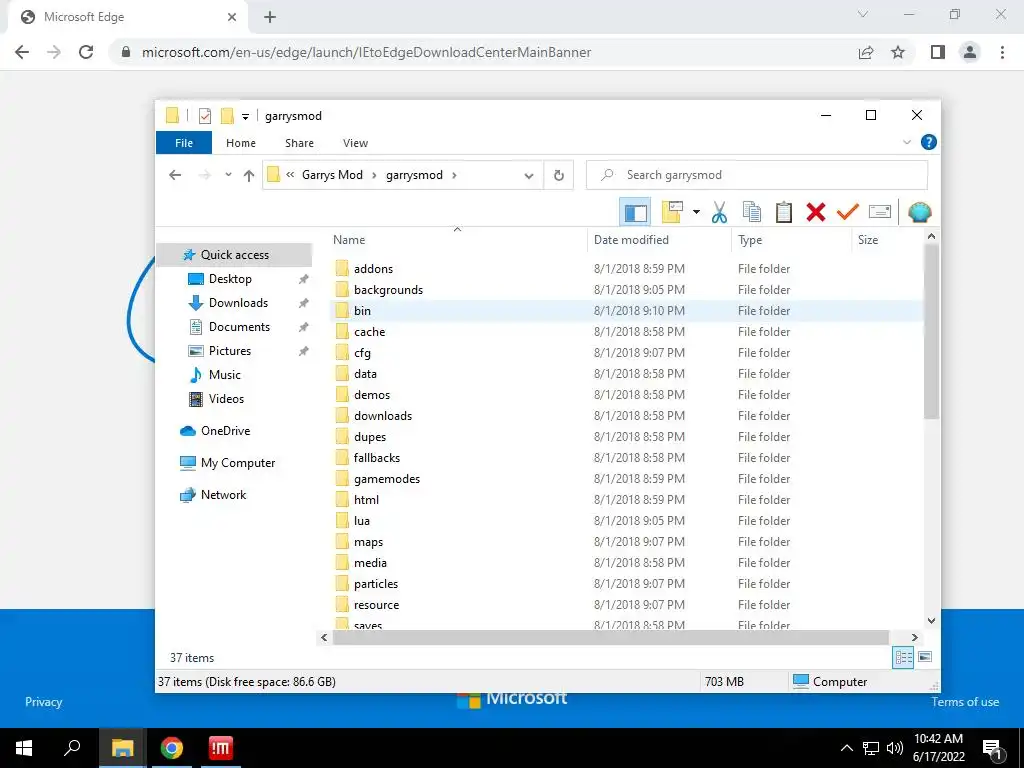Screen dimensions: 1024x768
Task: Select Network in the navigation pane
Action: tap(223, 495)
